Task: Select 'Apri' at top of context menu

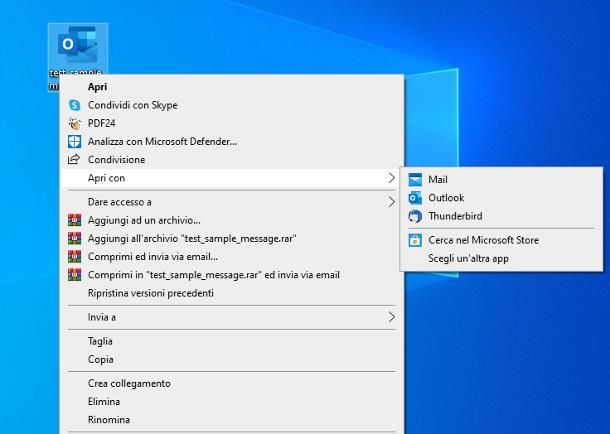Action: tap(97, 87)
